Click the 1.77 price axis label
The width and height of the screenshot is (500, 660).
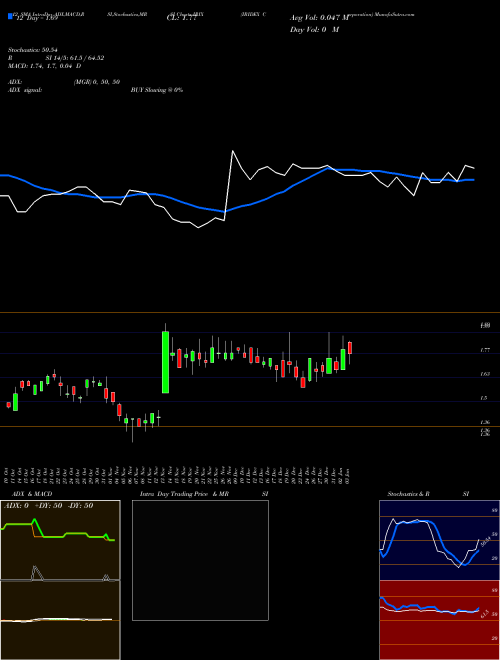[x=484, y=350]
